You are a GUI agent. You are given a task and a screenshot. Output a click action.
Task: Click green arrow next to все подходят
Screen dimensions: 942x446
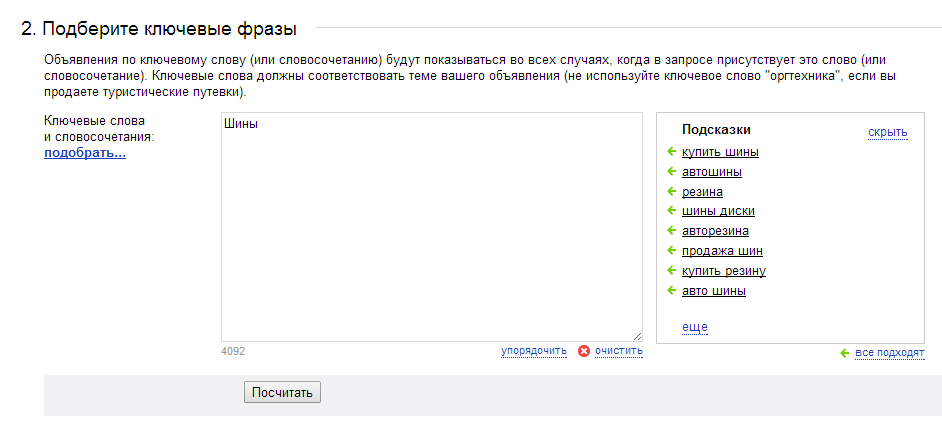845,353
